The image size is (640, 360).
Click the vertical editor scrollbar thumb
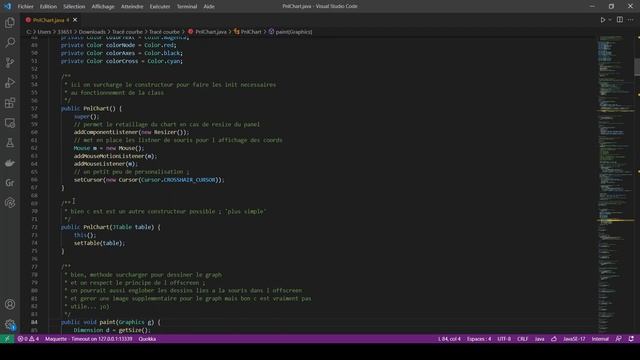tap(637, 67)
